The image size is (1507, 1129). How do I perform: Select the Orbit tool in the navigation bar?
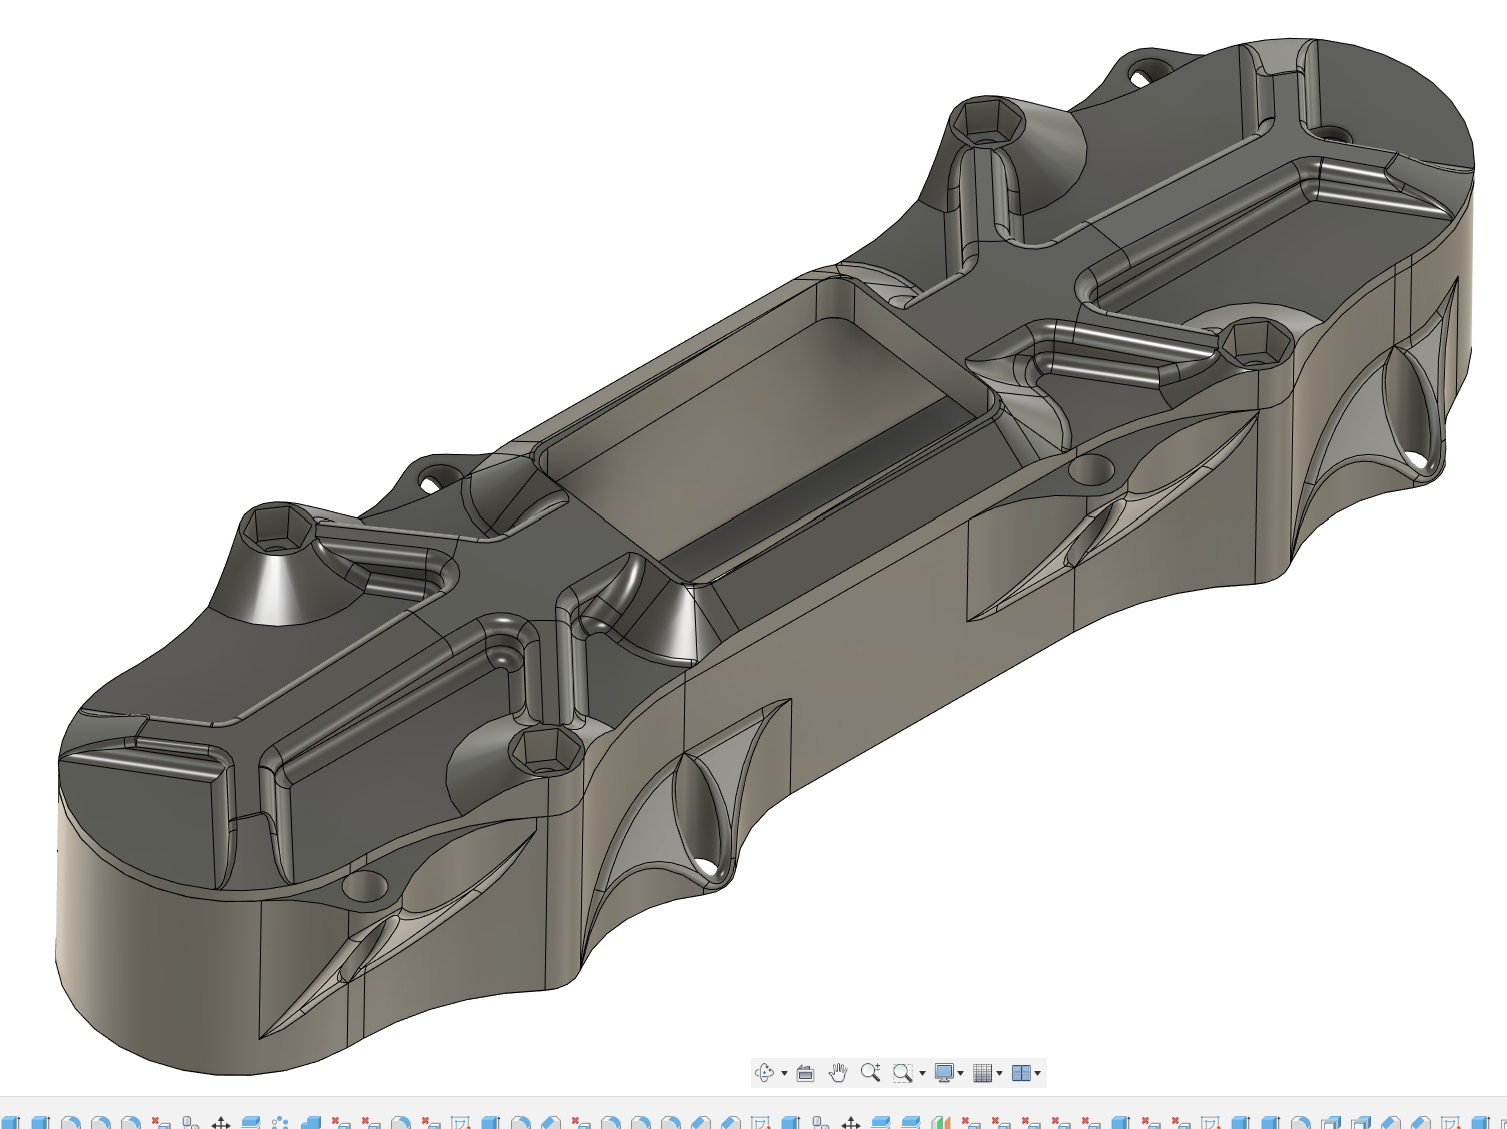(x=765, y=1073)
